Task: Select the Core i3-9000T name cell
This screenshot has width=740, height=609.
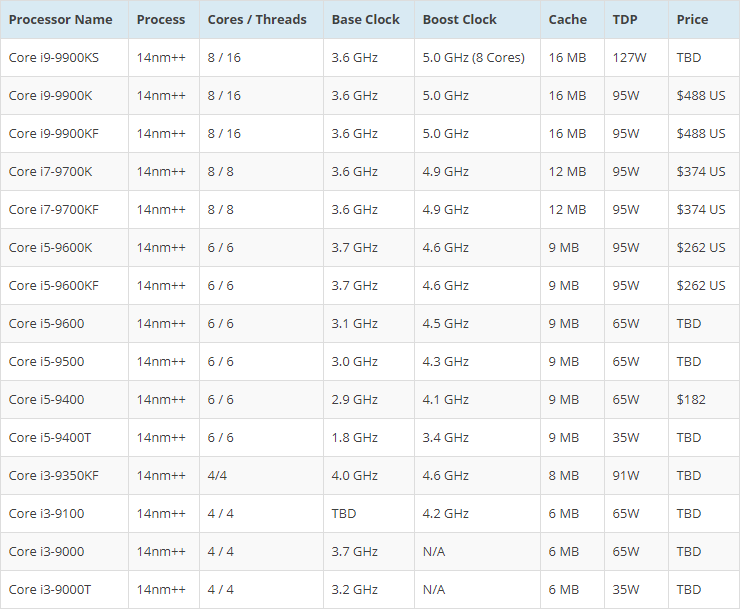Action: 64,590
